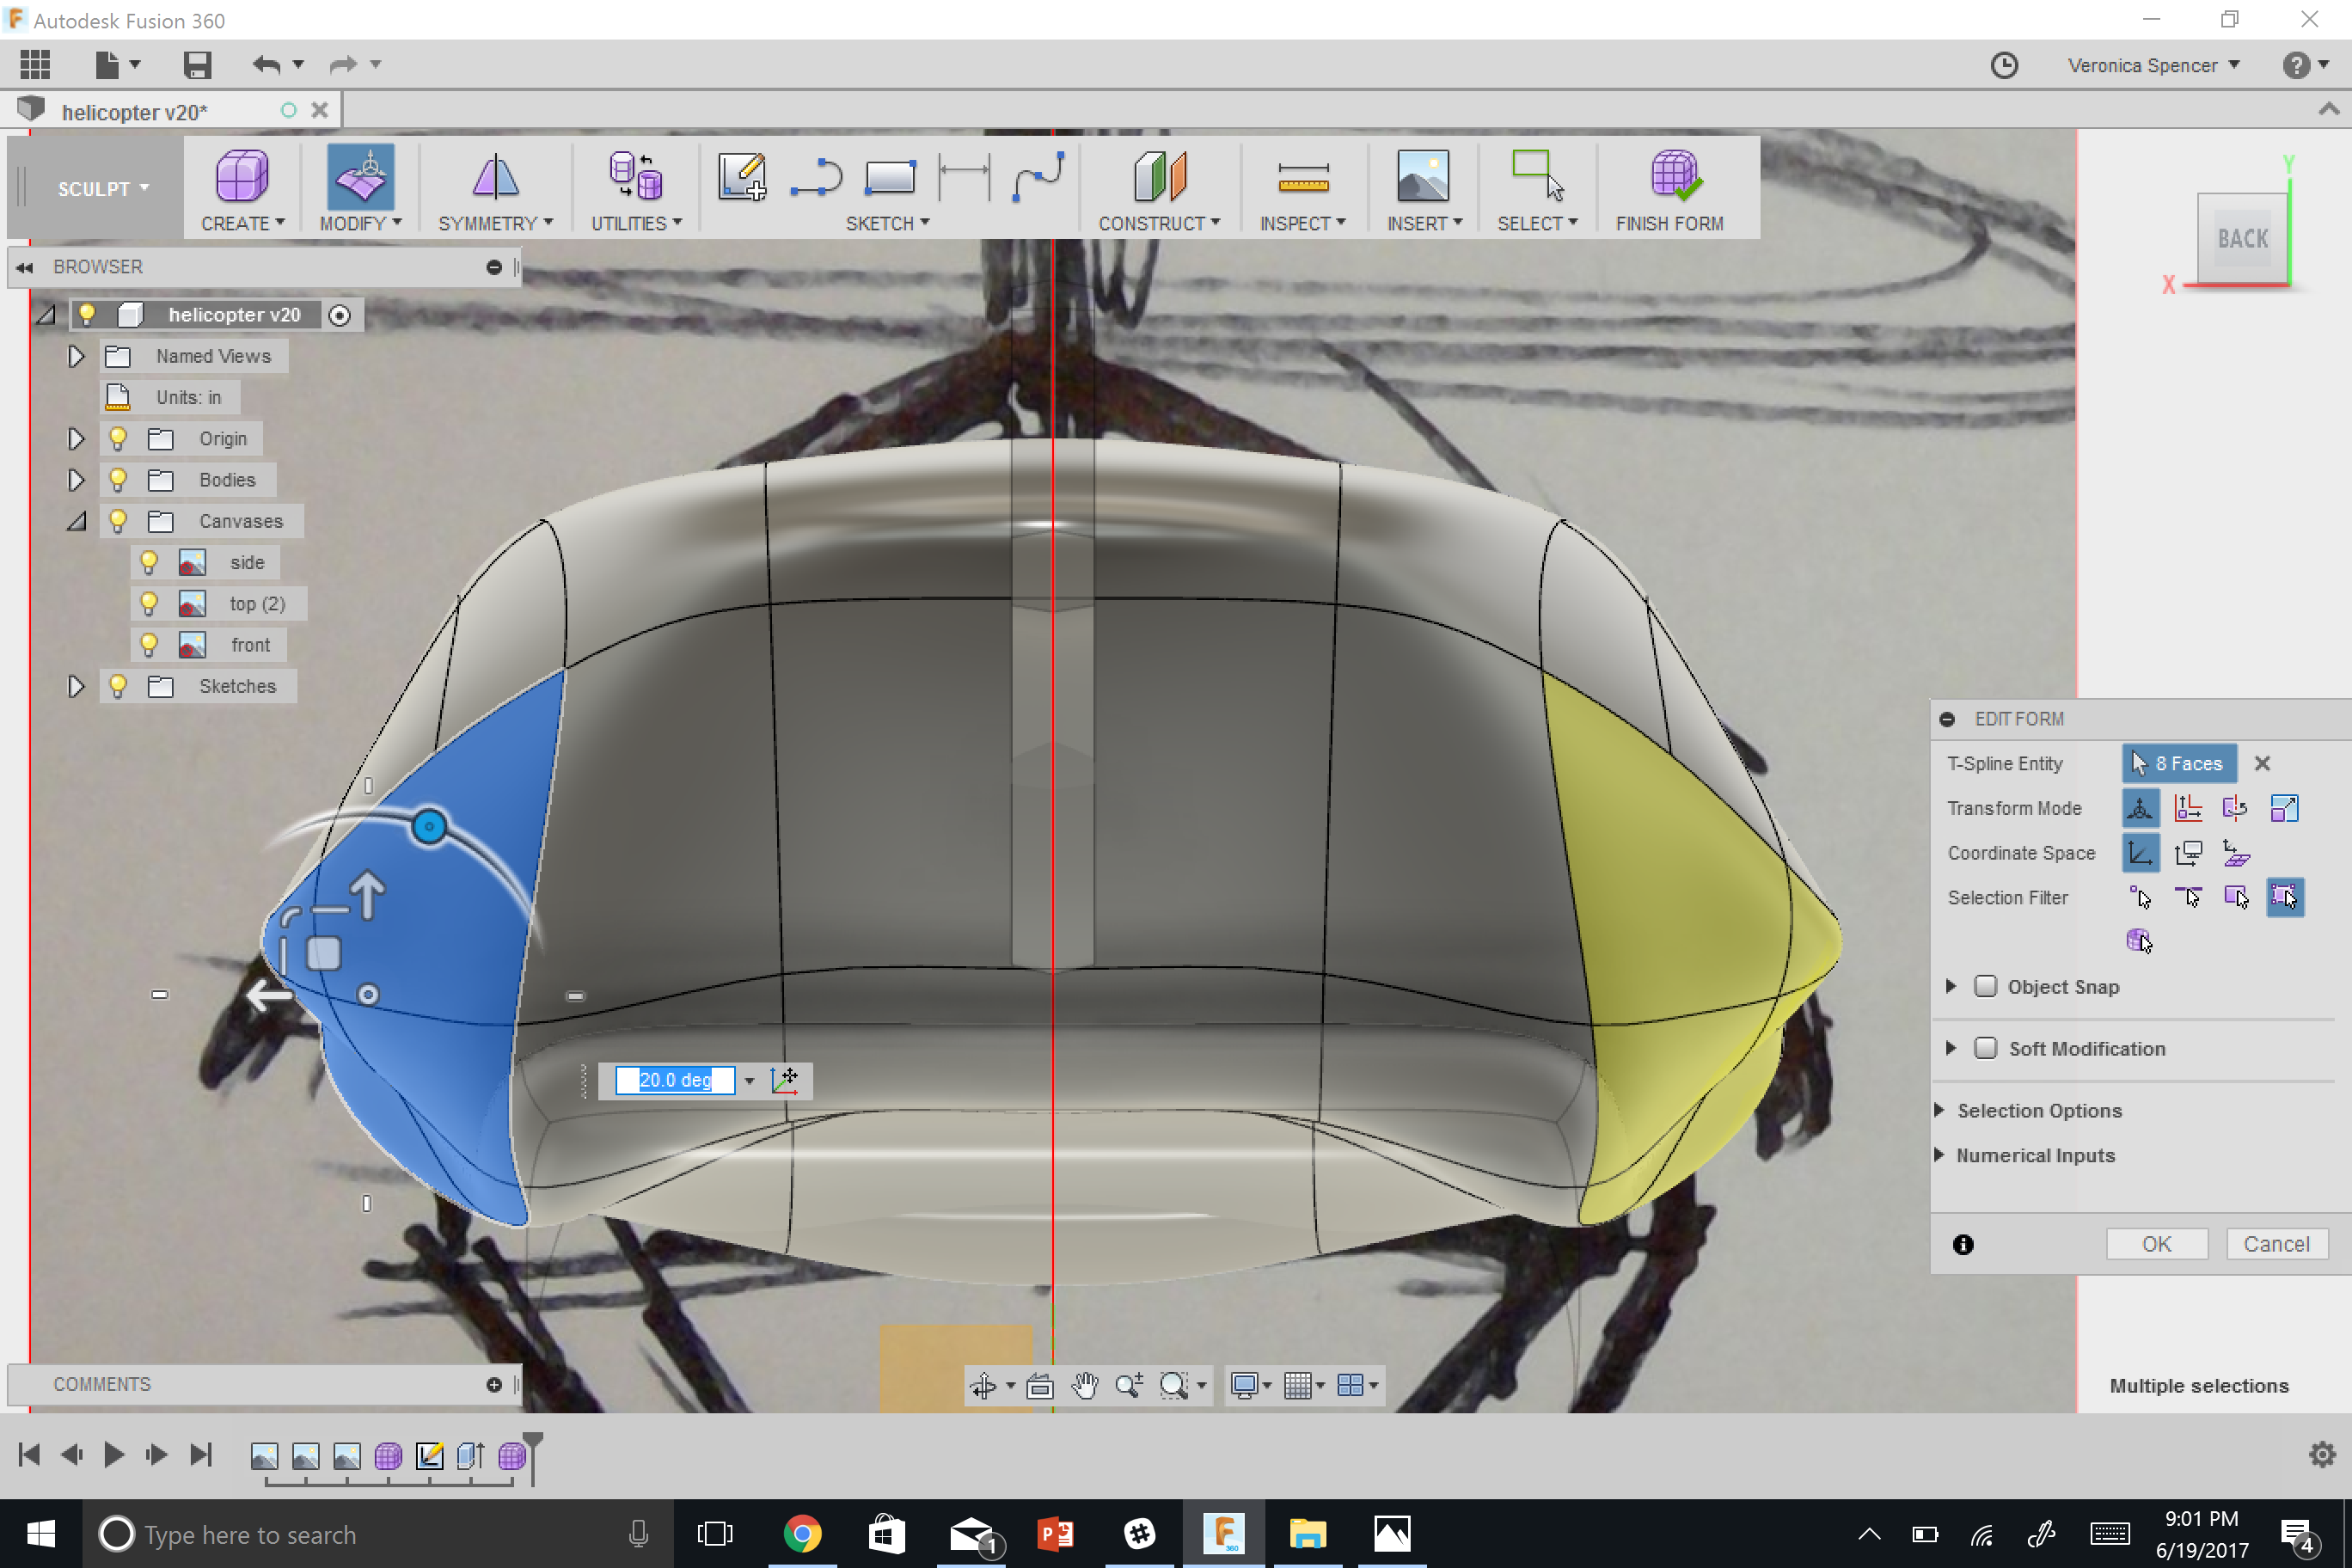Set World coordinate space icon

(x=2140, y=853)
